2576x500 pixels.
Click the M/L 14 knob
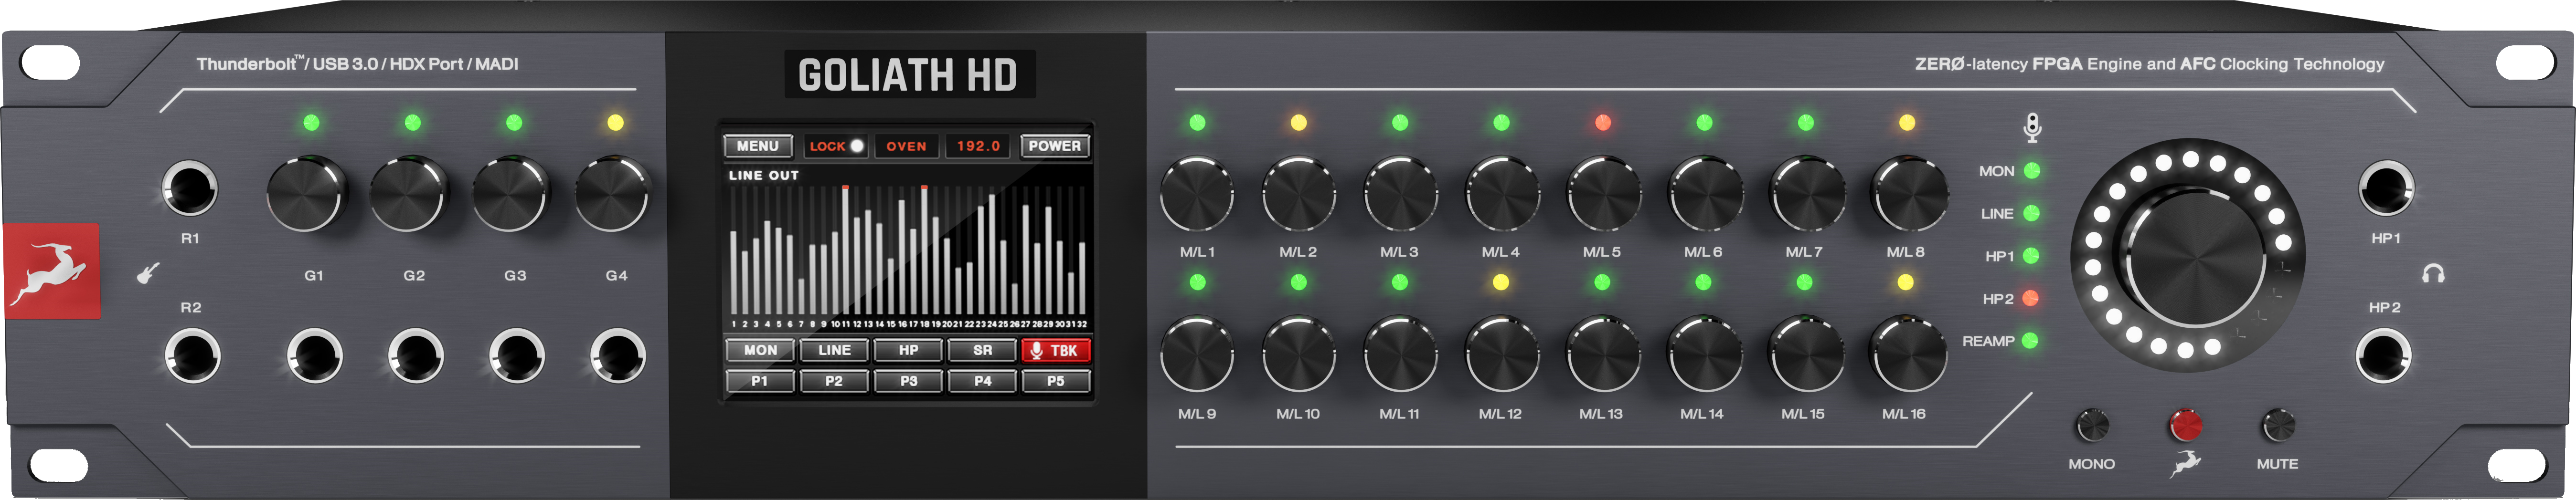pos(1706,354)
